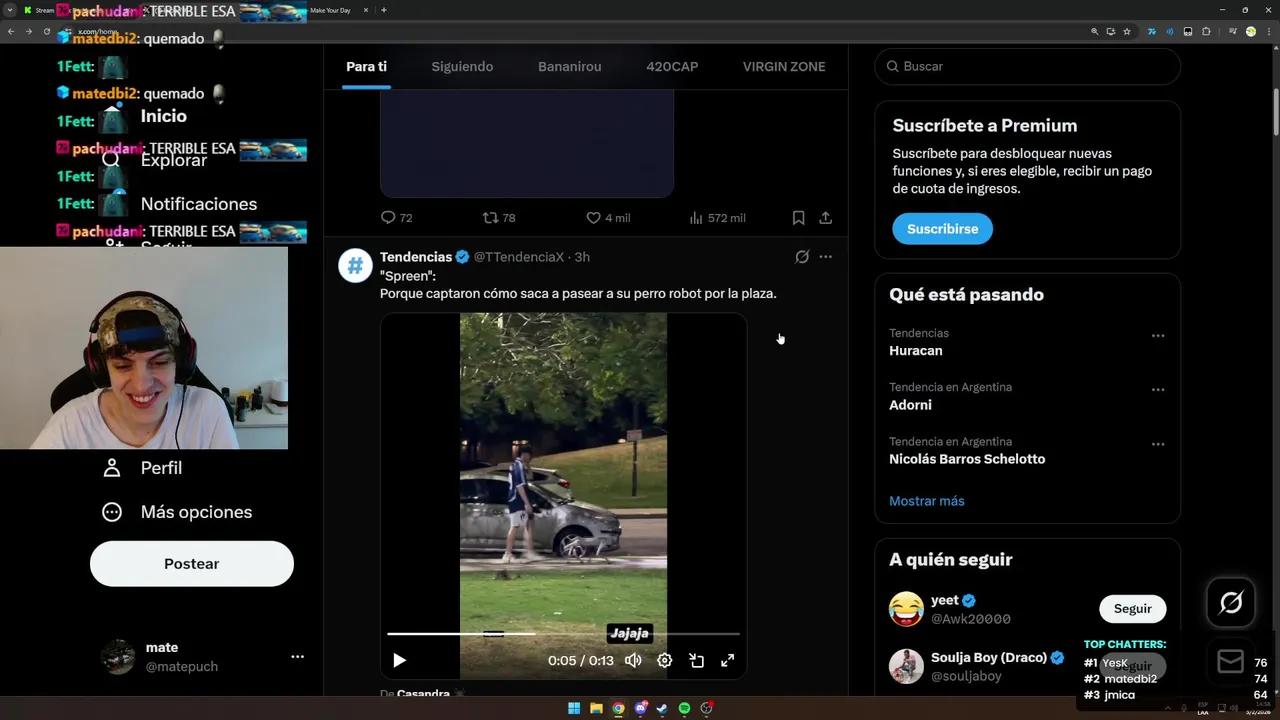
Task: Click the Tendencias hashtag avatar
Action: [x=355, y=266]
